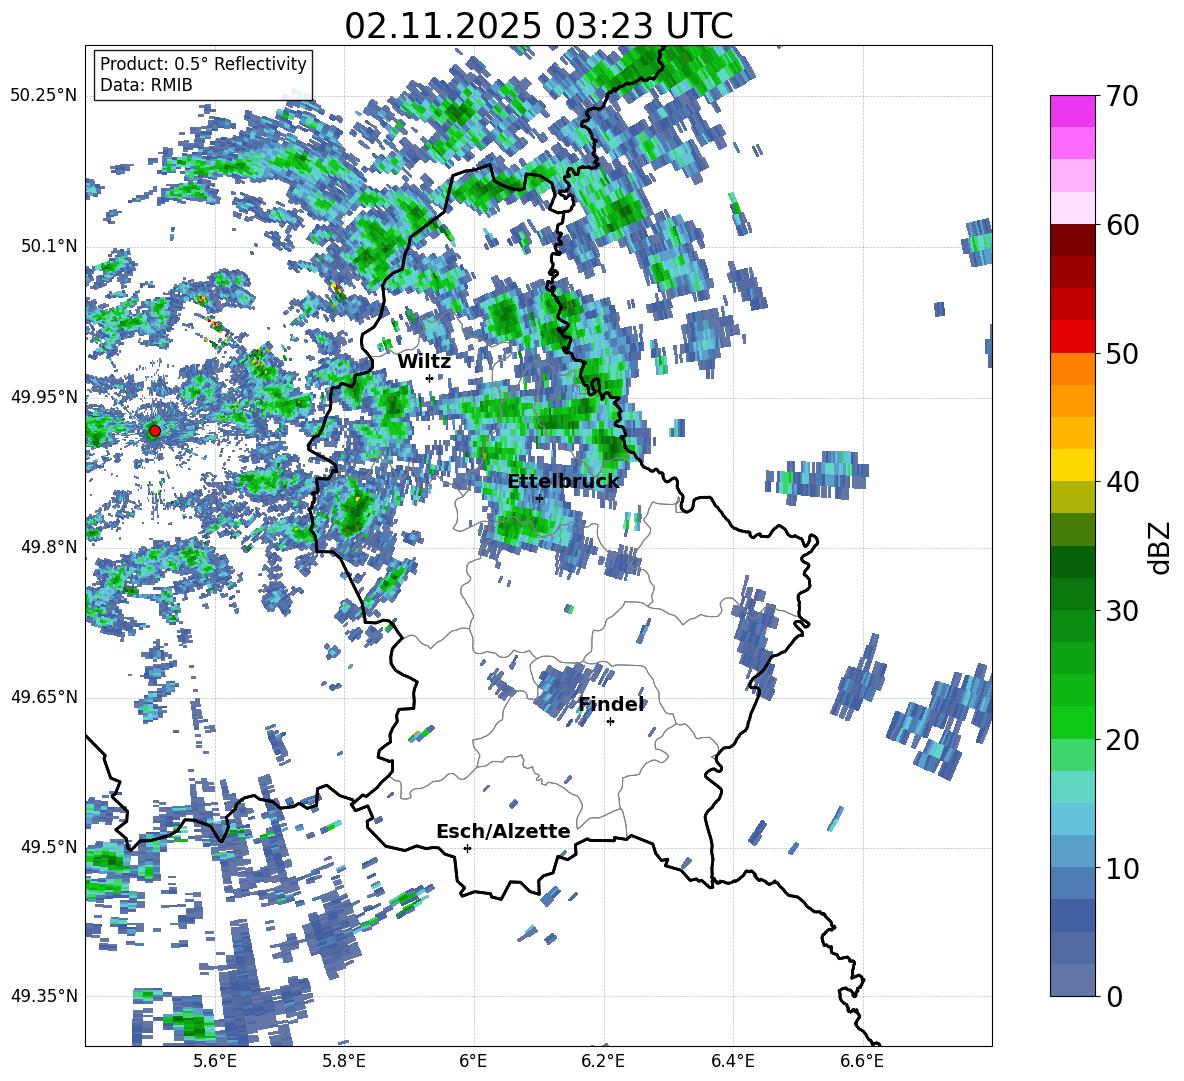Click the Findel city label

(x=611, y=704)
